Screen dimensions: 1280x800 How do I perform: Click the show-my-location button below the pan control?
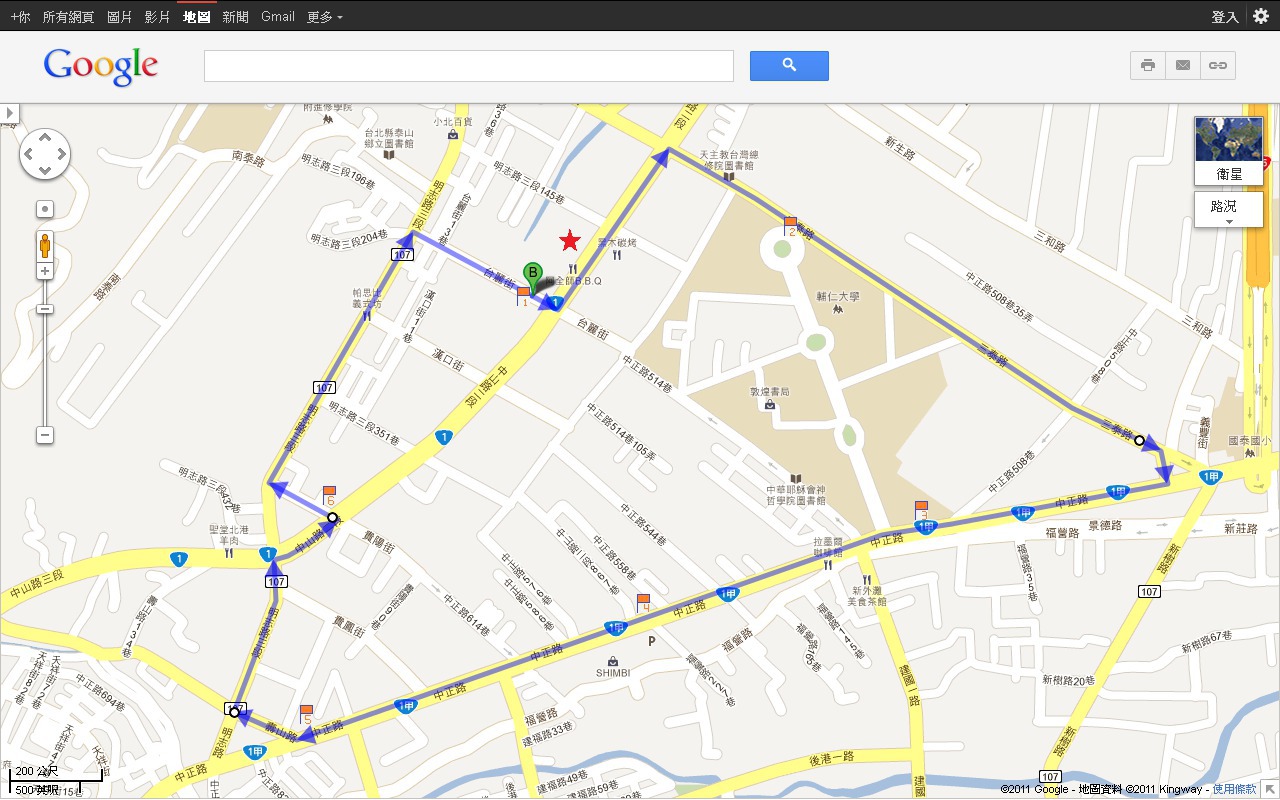[45, 210]
